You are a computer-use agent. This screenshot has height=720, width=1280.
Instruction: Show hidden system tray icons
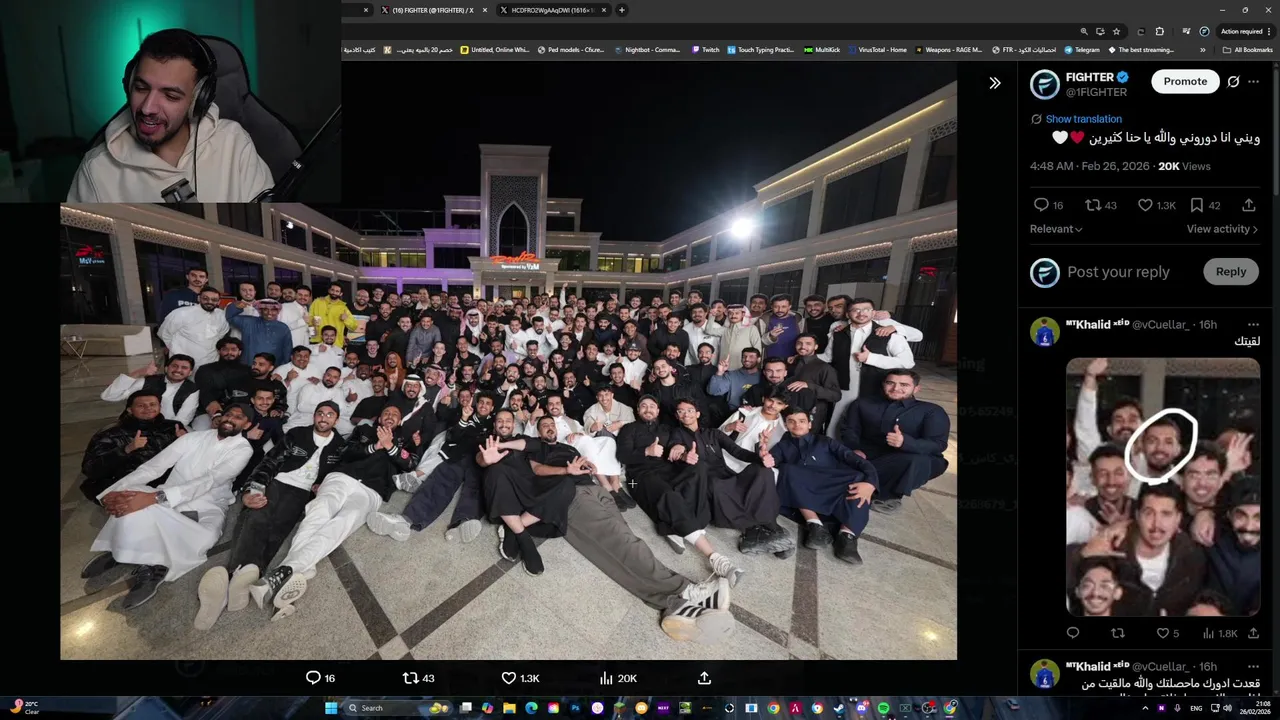[x=1145, y=708]
